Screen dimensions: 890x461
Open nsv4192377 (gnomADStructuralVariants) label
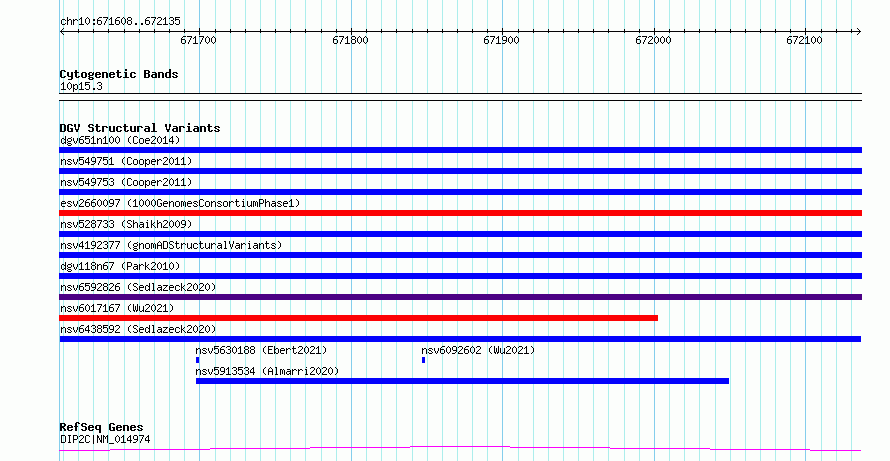point(171,245)
